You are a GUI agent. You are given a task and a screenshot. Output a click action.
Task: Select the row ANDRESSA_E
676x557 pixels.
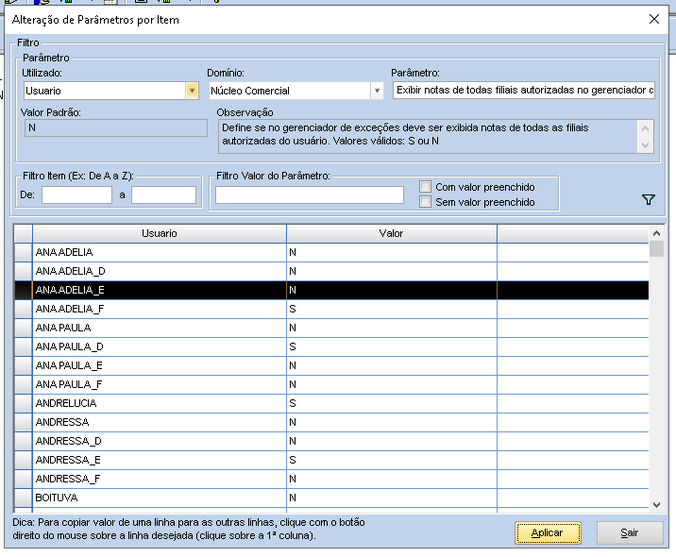[331, 460]
